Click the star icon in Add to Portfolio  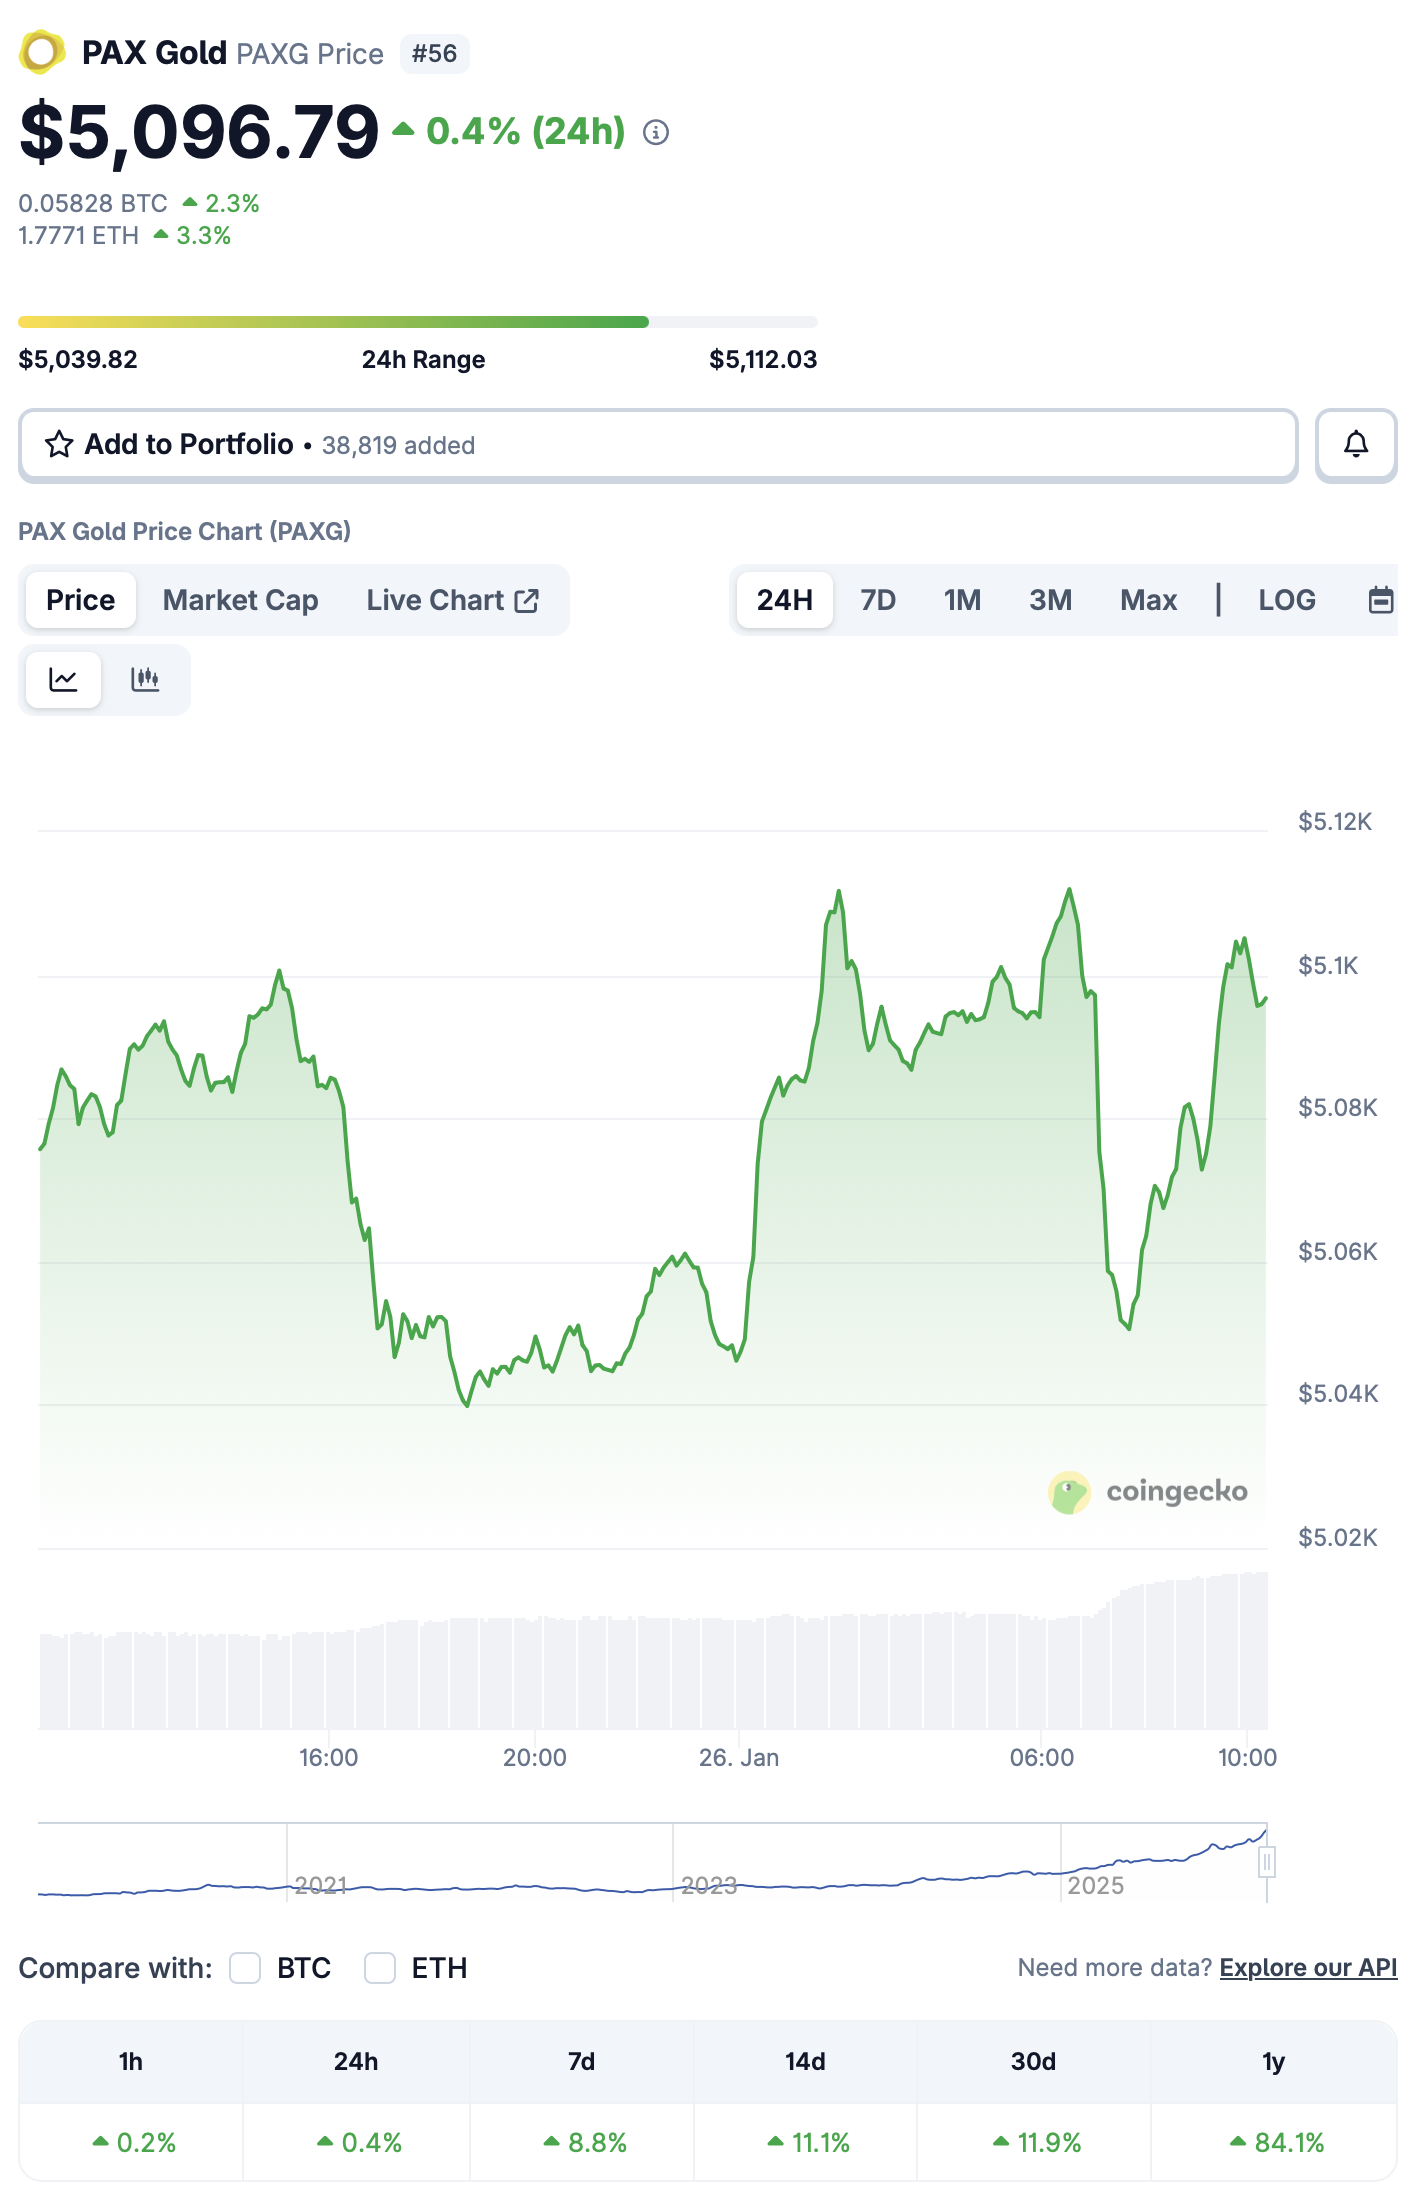coord(59,445)
